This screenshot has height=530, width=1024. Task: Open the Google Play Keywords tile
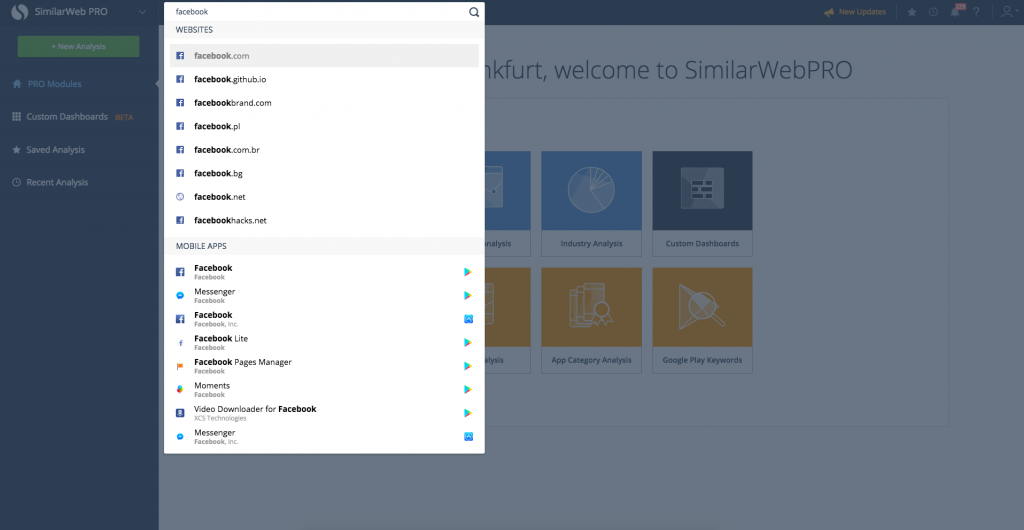click(702, 320)
